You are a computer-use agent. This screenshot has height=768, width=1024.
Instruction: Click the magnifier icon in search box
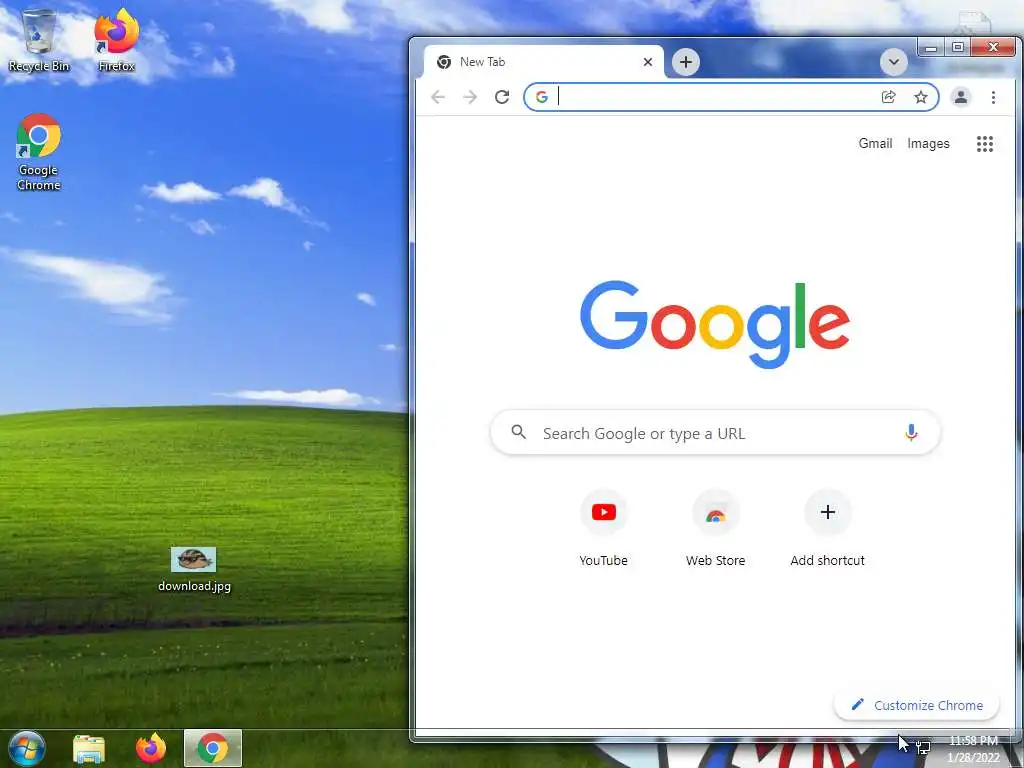pyautogui.click(x=519, y=432)
